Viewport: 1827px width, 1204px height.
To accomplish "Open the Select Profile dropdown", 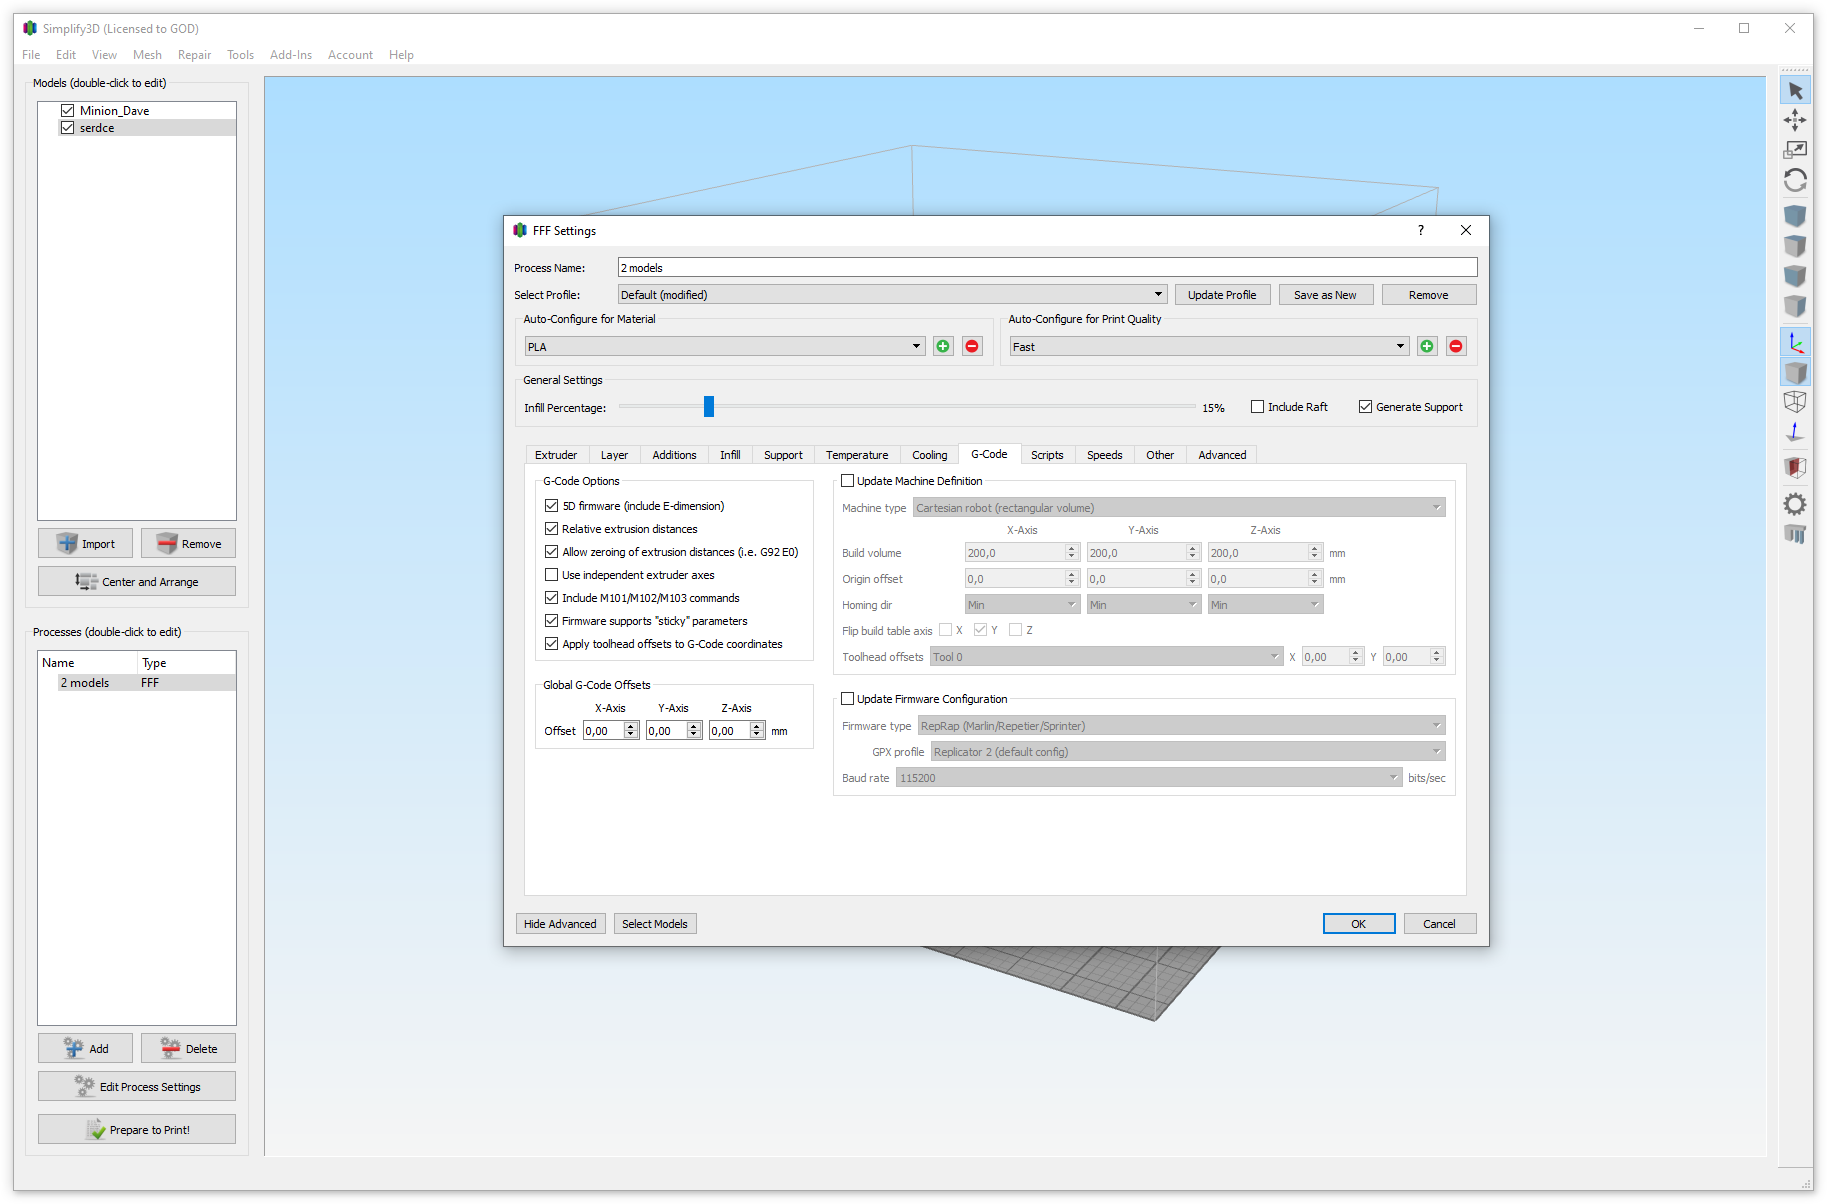I will [x=892, y=294].
